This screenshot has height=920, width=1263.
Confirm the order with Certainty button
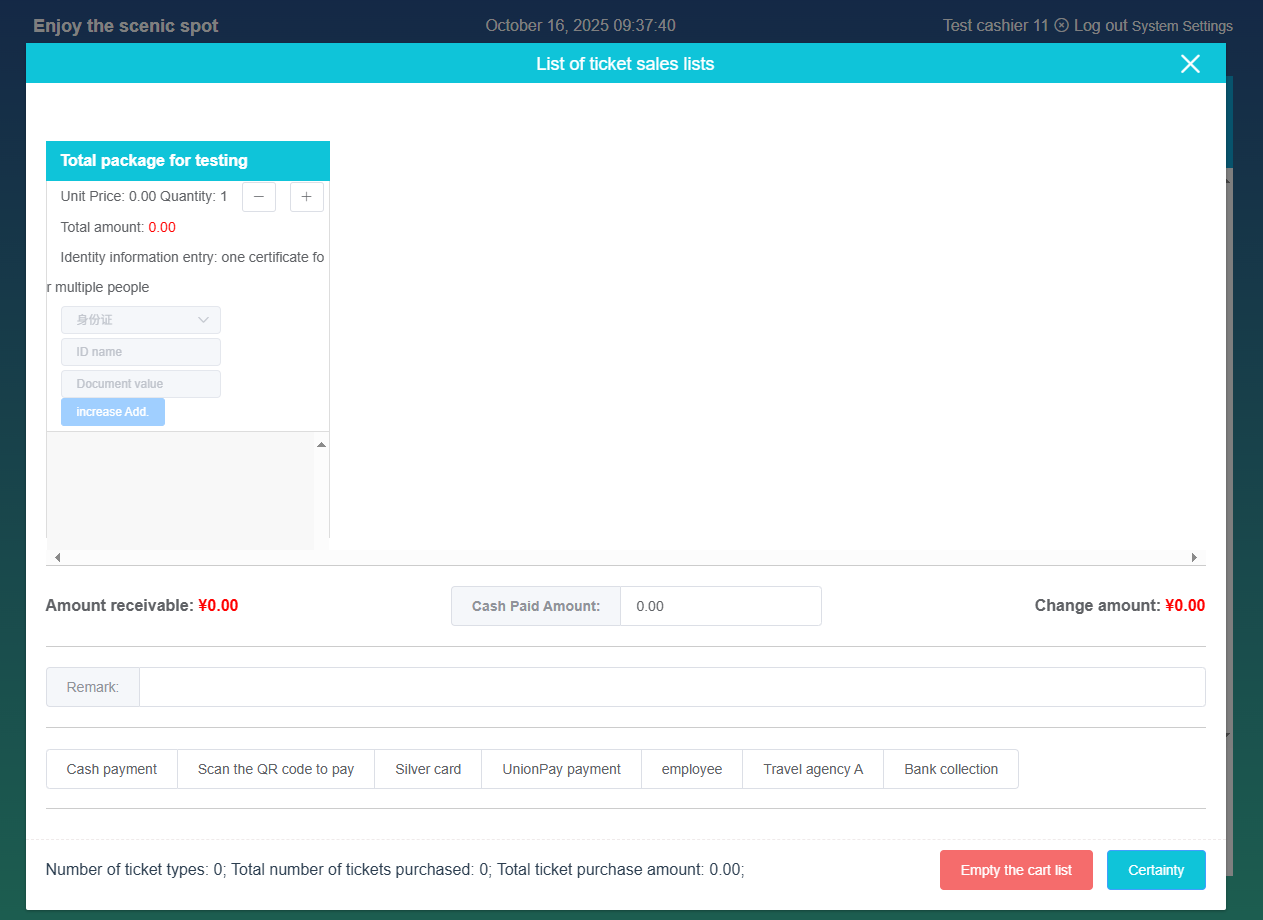coord(1156,870)
